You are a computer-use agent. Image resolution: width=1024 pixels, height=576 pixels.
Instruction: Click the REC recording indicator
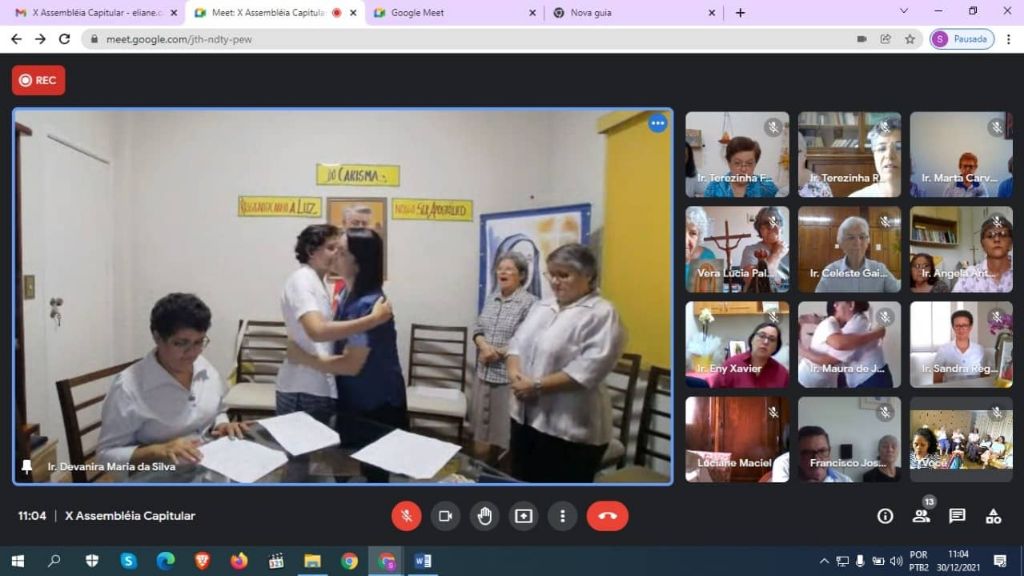(38, 80)
